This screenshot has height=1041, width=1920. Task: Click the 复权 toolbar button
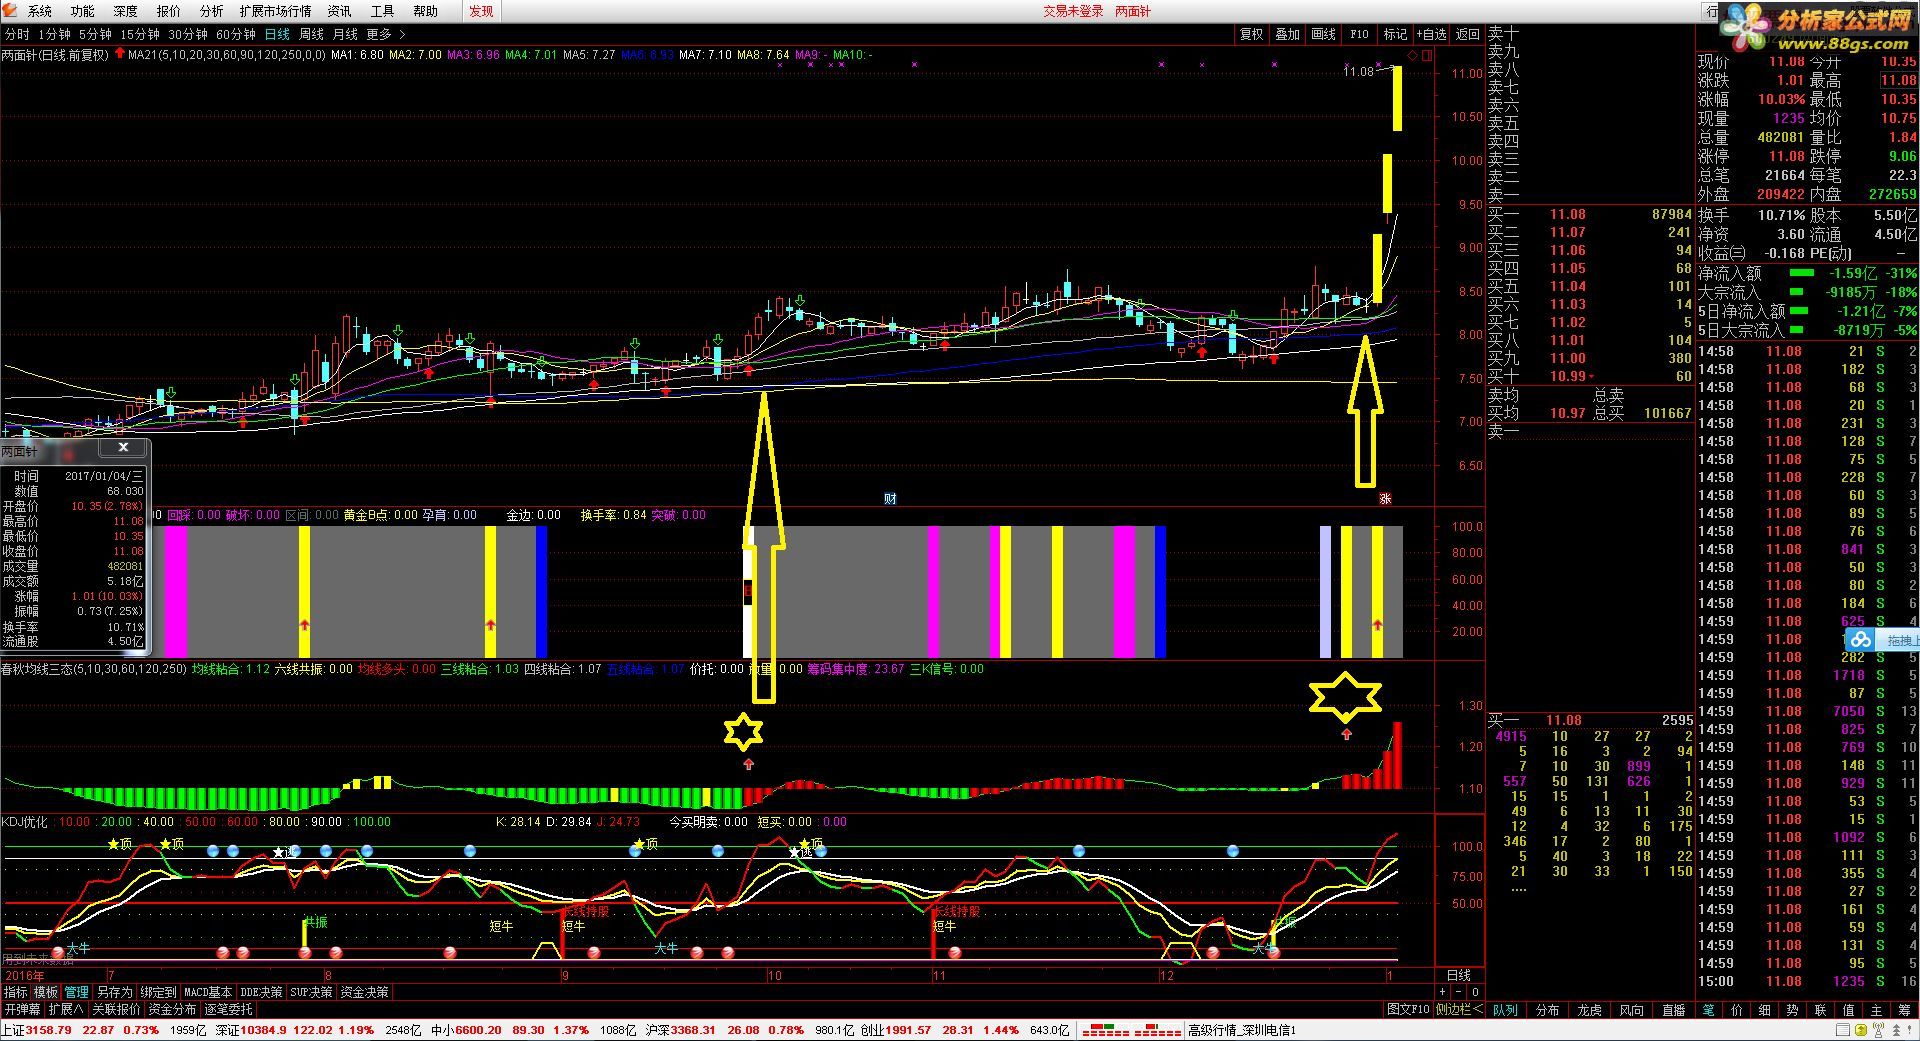click(1251, 34)
